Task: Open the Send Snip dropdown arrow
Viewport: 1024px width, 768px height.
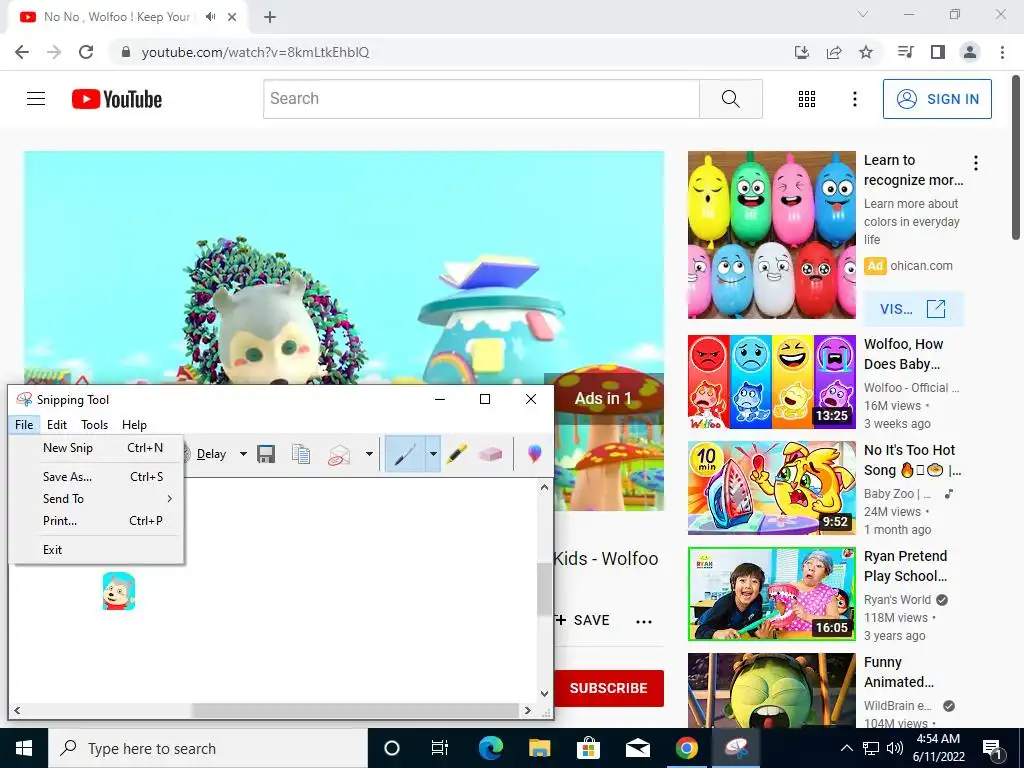Action: pyautogui.click(x=369, y=454)
